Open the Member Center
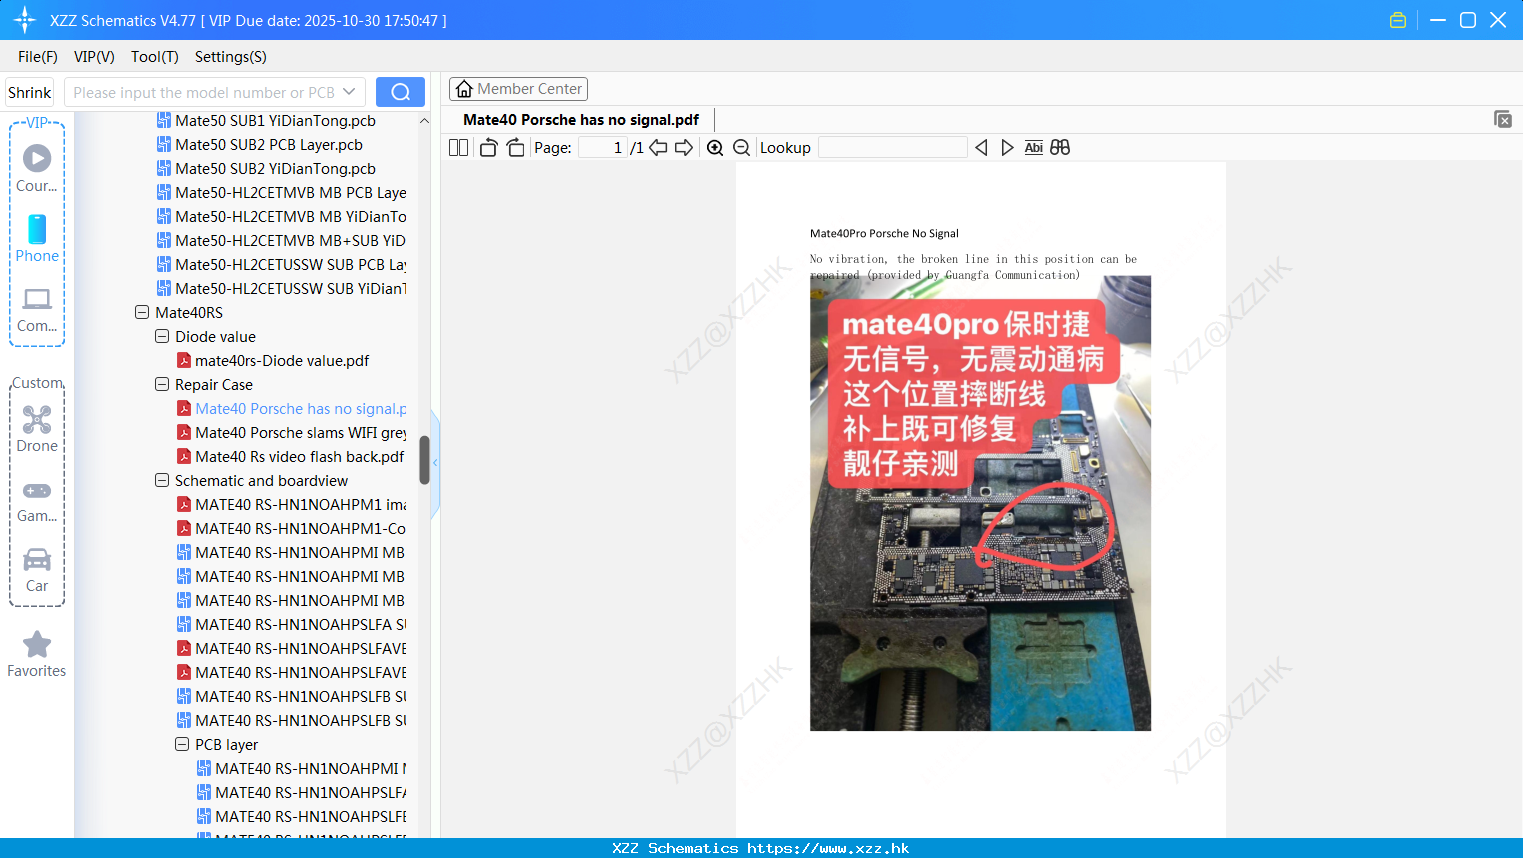 (518, 89)
